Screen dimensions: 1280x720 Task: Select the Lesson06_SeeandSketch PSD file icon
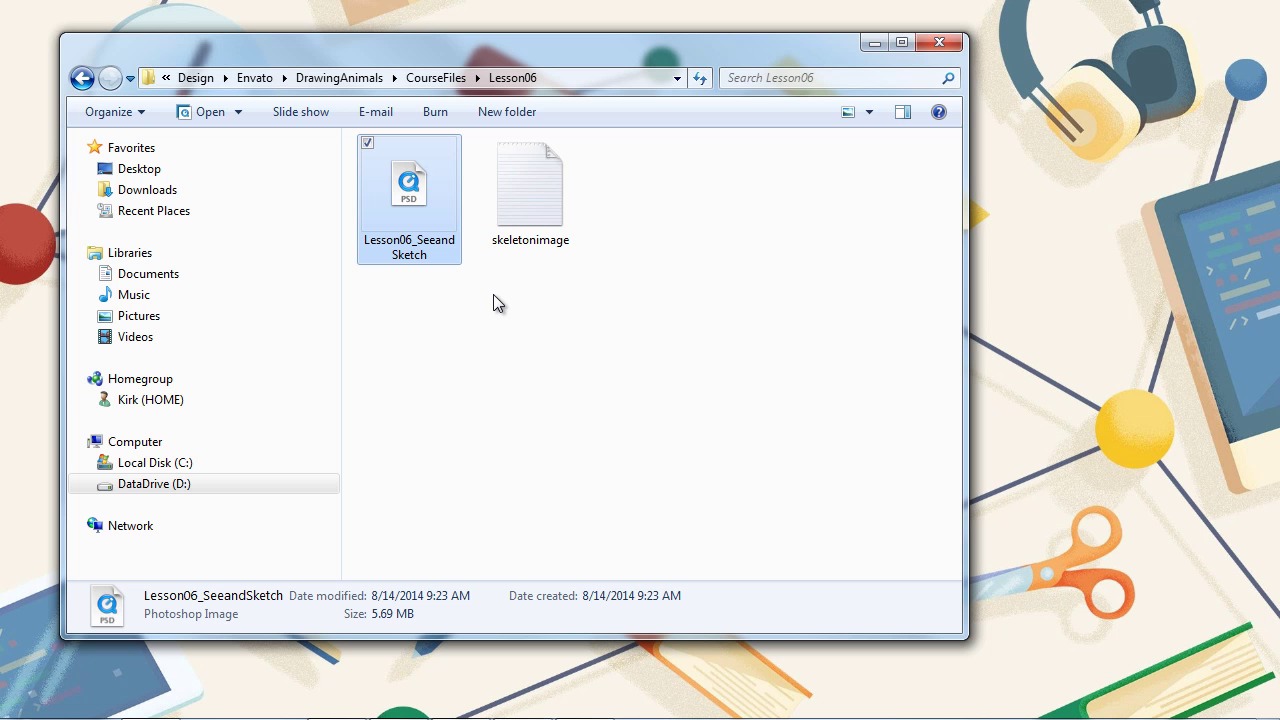click(409, 183)
